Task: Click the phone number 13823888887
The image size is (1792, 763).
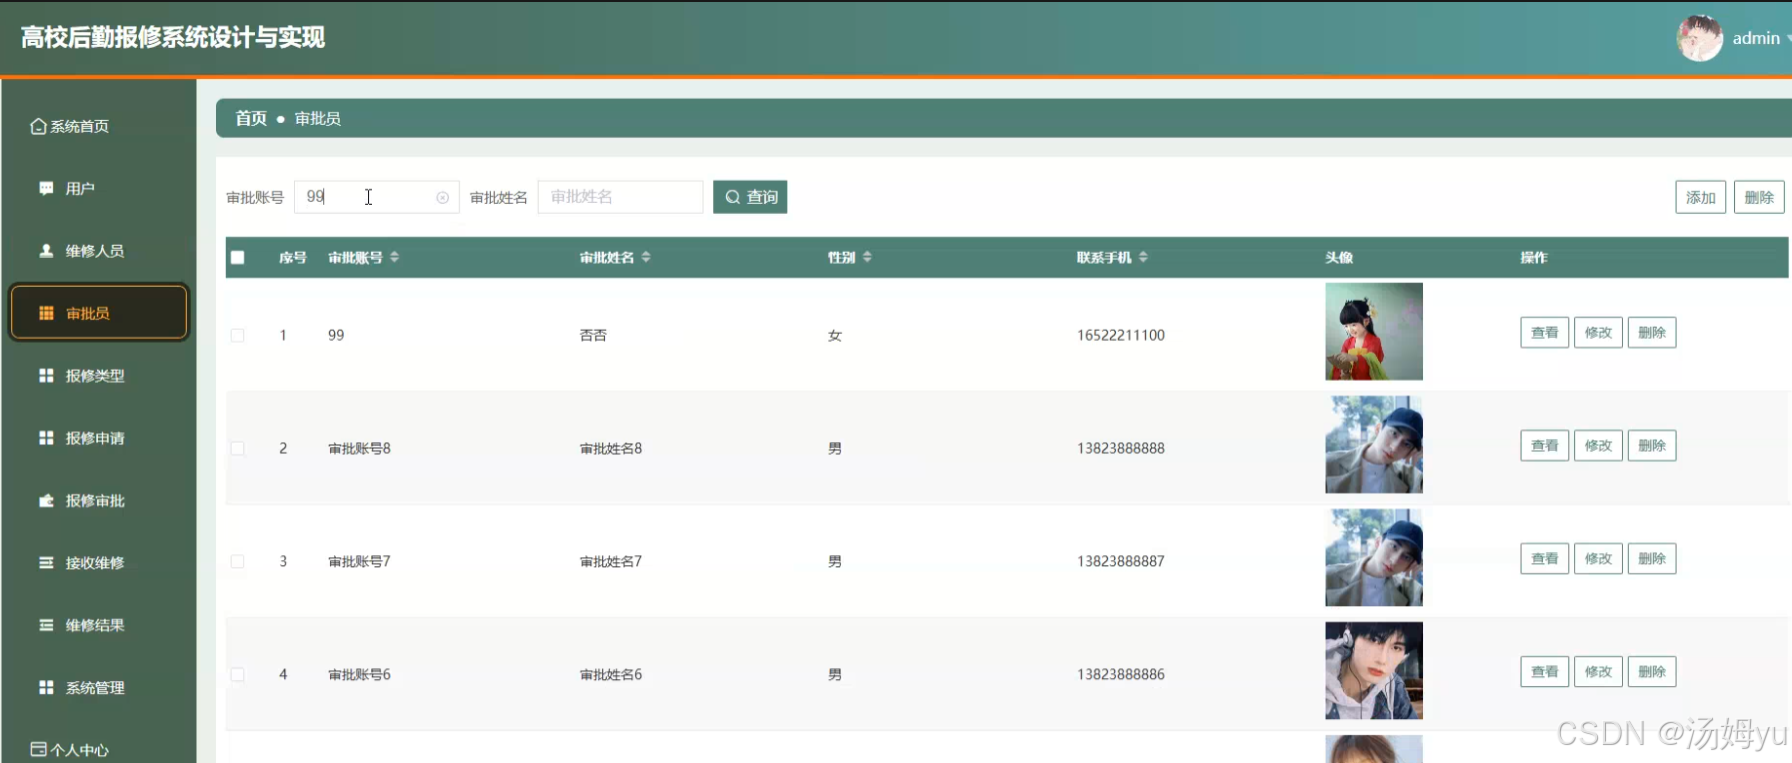Action: point(1120,561)
